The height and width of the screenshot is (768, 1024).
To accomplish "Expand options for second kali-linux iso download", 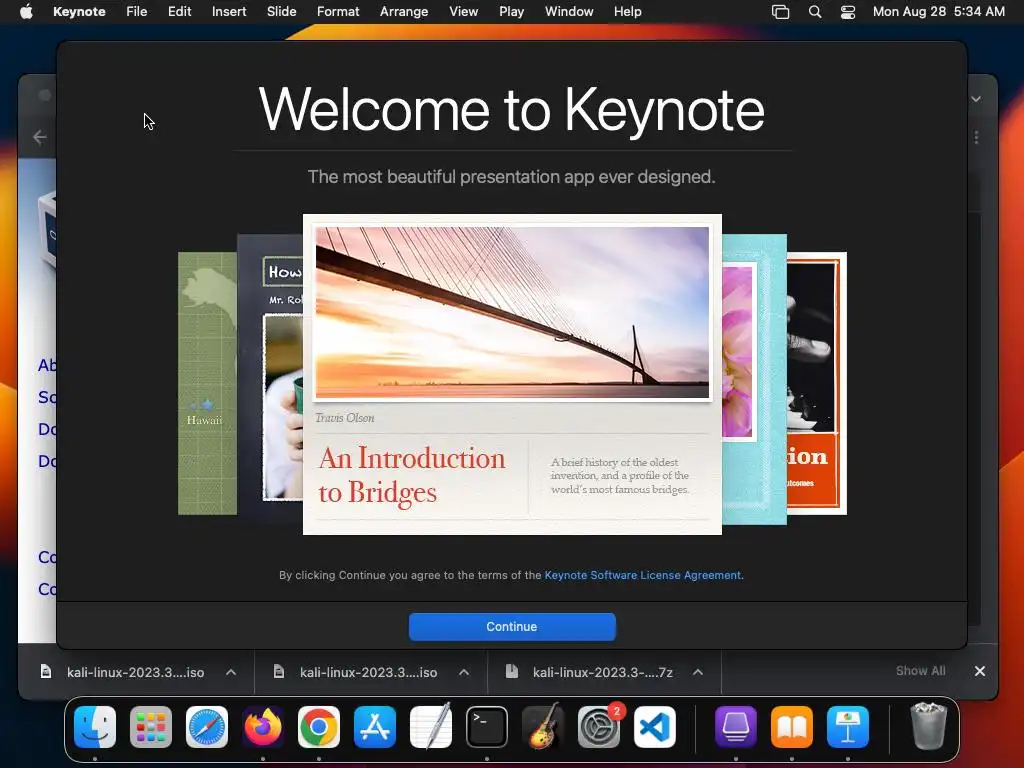I will tap(464, 672).
